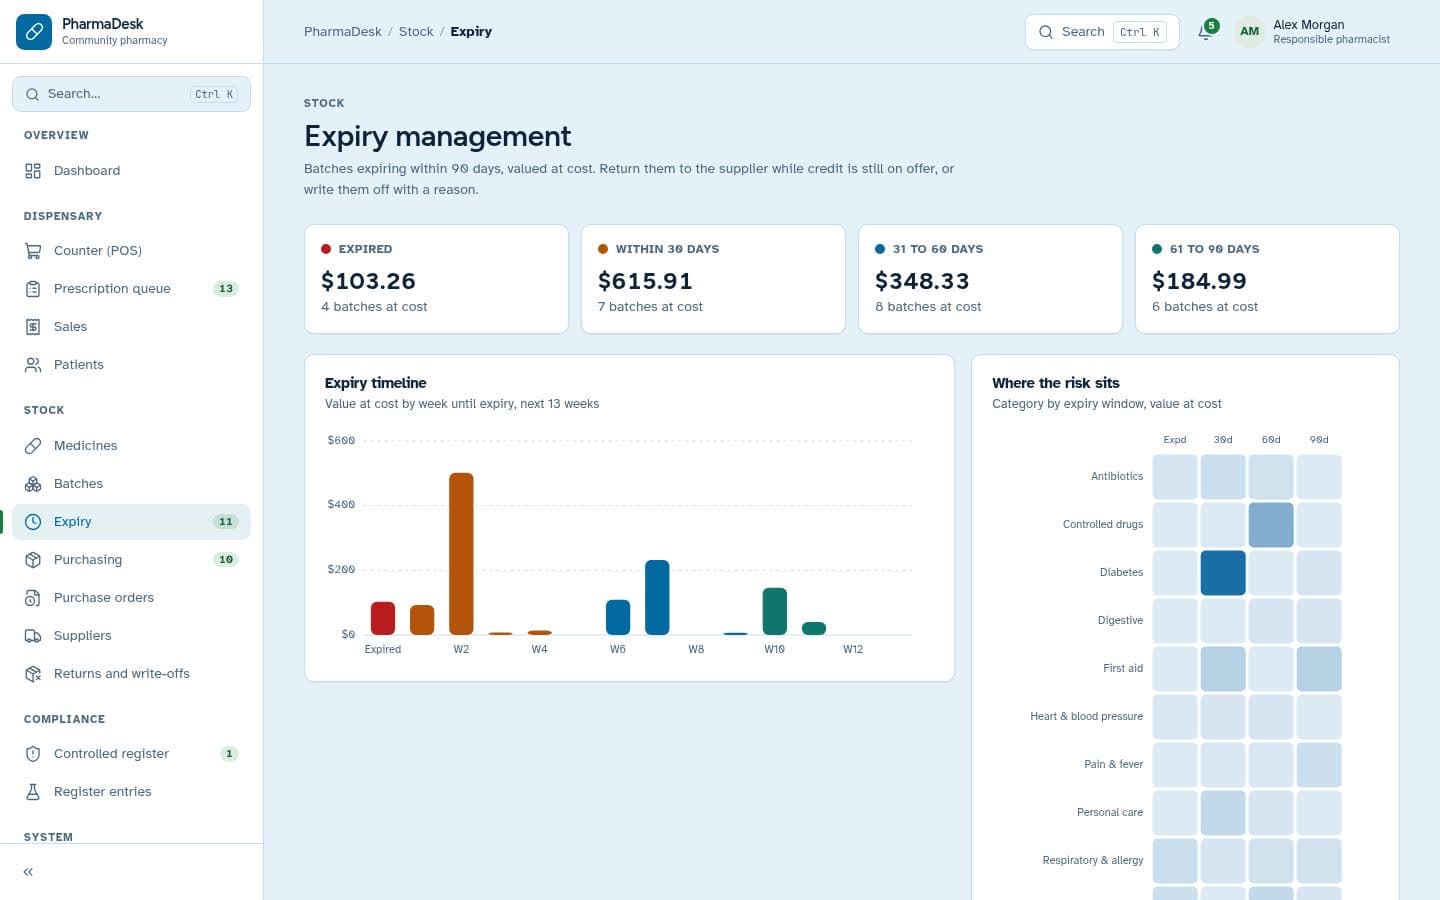The image size is (1440, 900).
Task: Click the First aid 90d heatmap cell
Action: click(x=1319, y=669)
